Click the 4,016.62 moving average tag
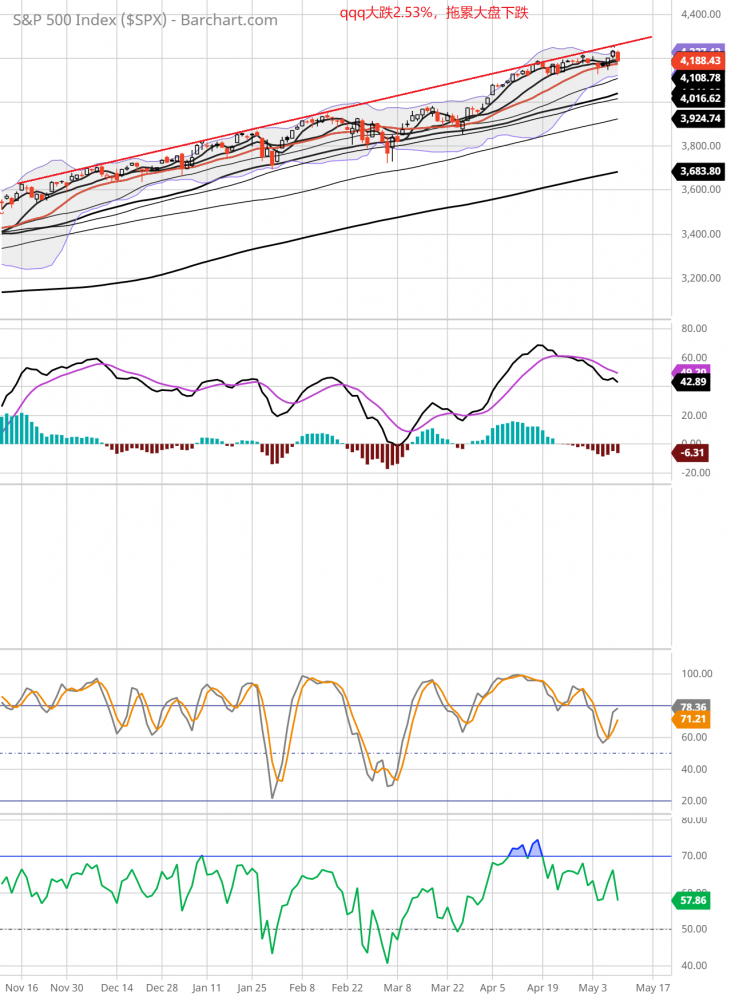Screen dimensions: 731x1000 [x=699, y=98]
